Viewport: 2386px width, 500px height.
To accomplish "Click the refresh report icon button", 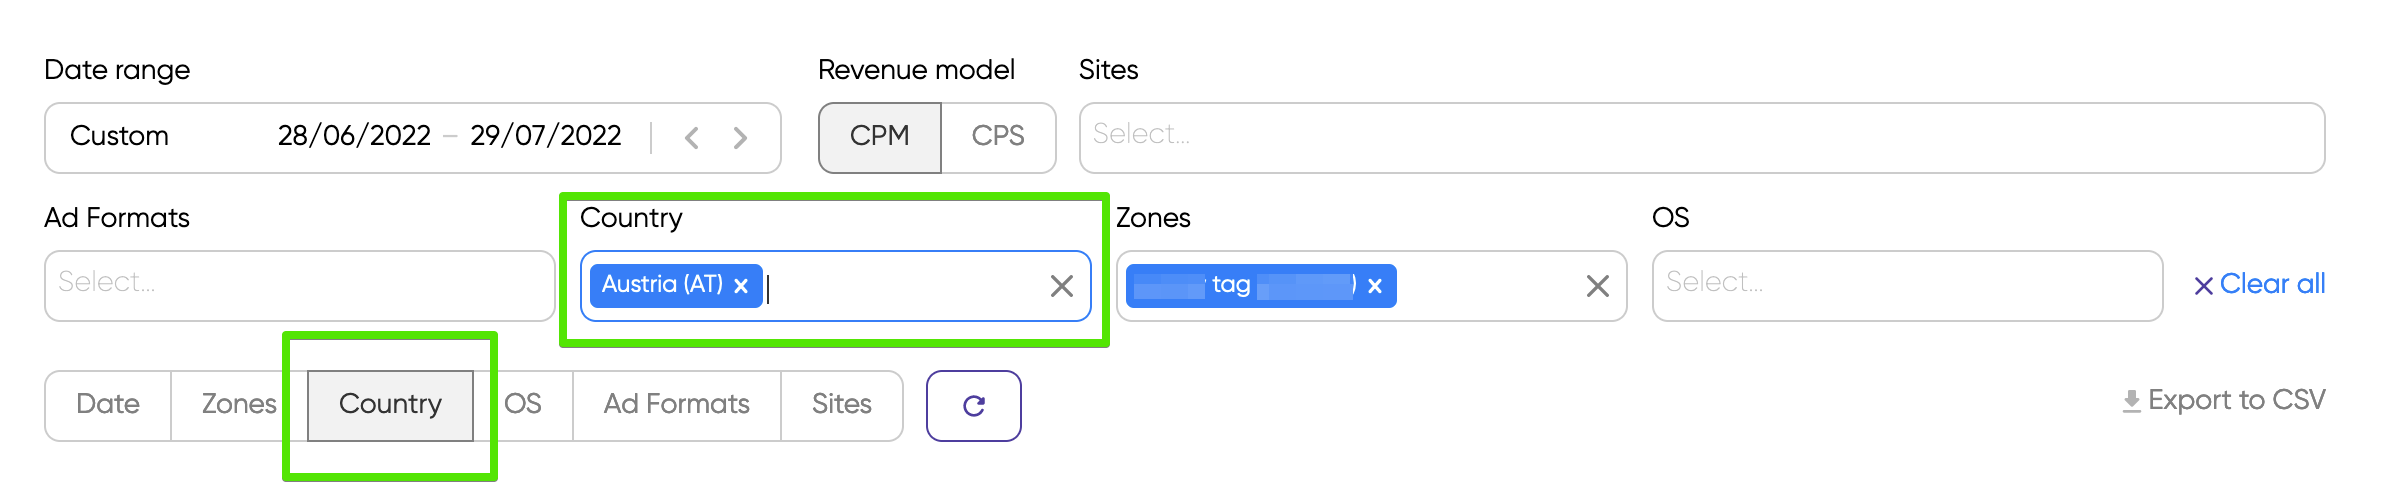I will pyautogui.click(x=974, y=405).
